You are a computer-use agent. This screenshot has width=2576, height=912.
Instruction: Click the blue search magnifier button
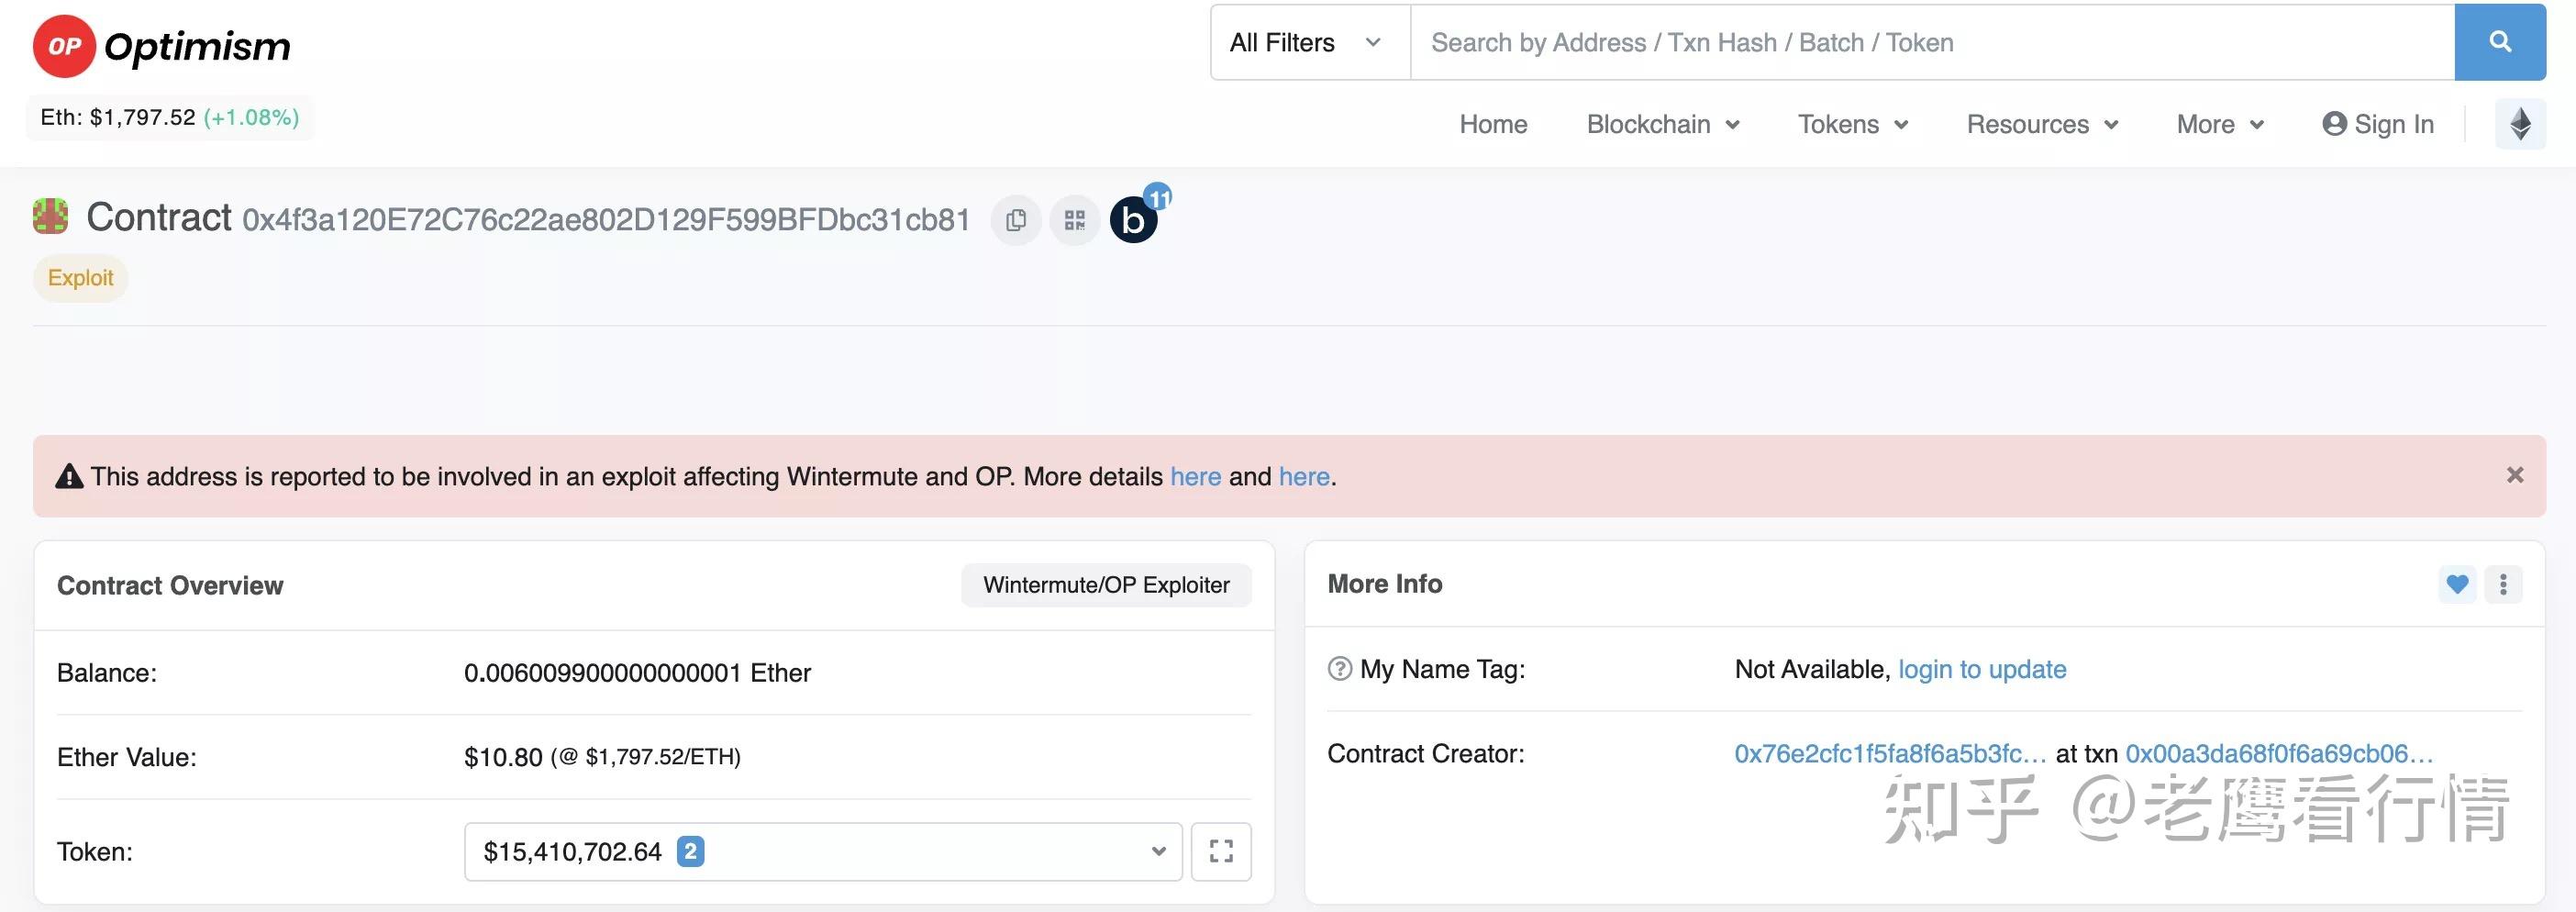(x=2500, y=42)
